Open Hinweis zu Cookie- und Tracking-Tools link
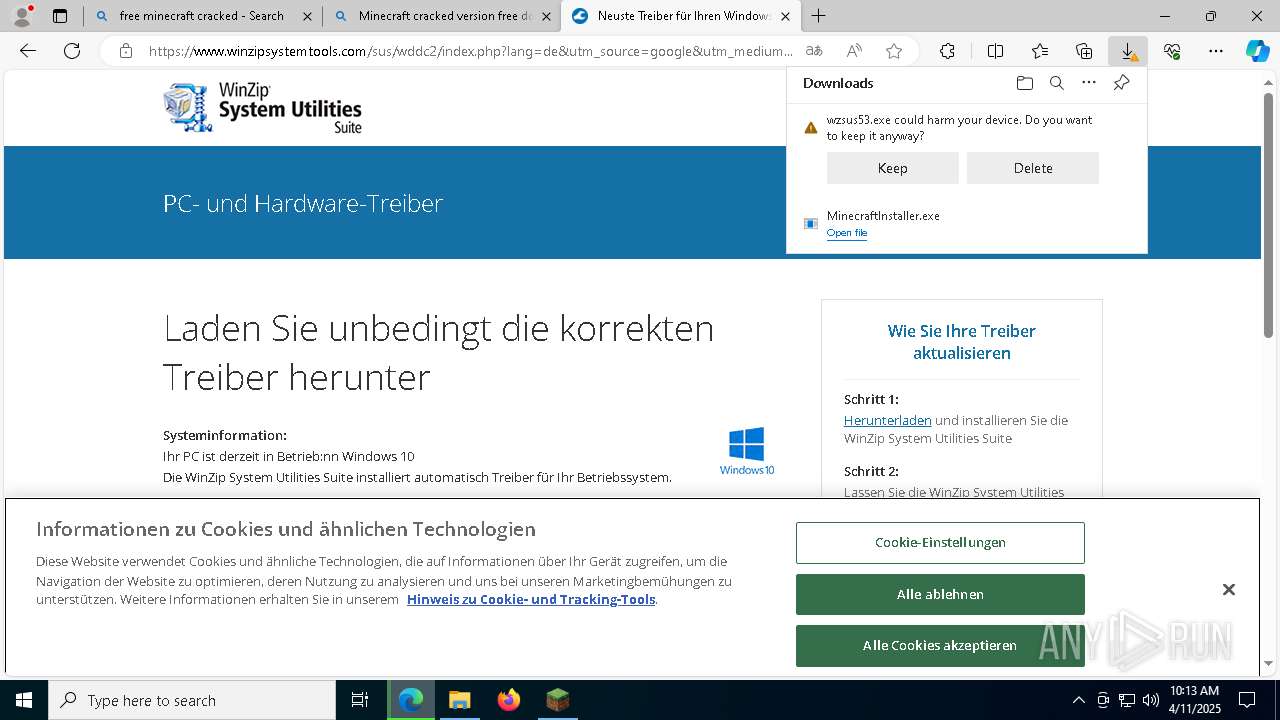The width and height of the screenshot is (1280, 720). tap(531, 599)
